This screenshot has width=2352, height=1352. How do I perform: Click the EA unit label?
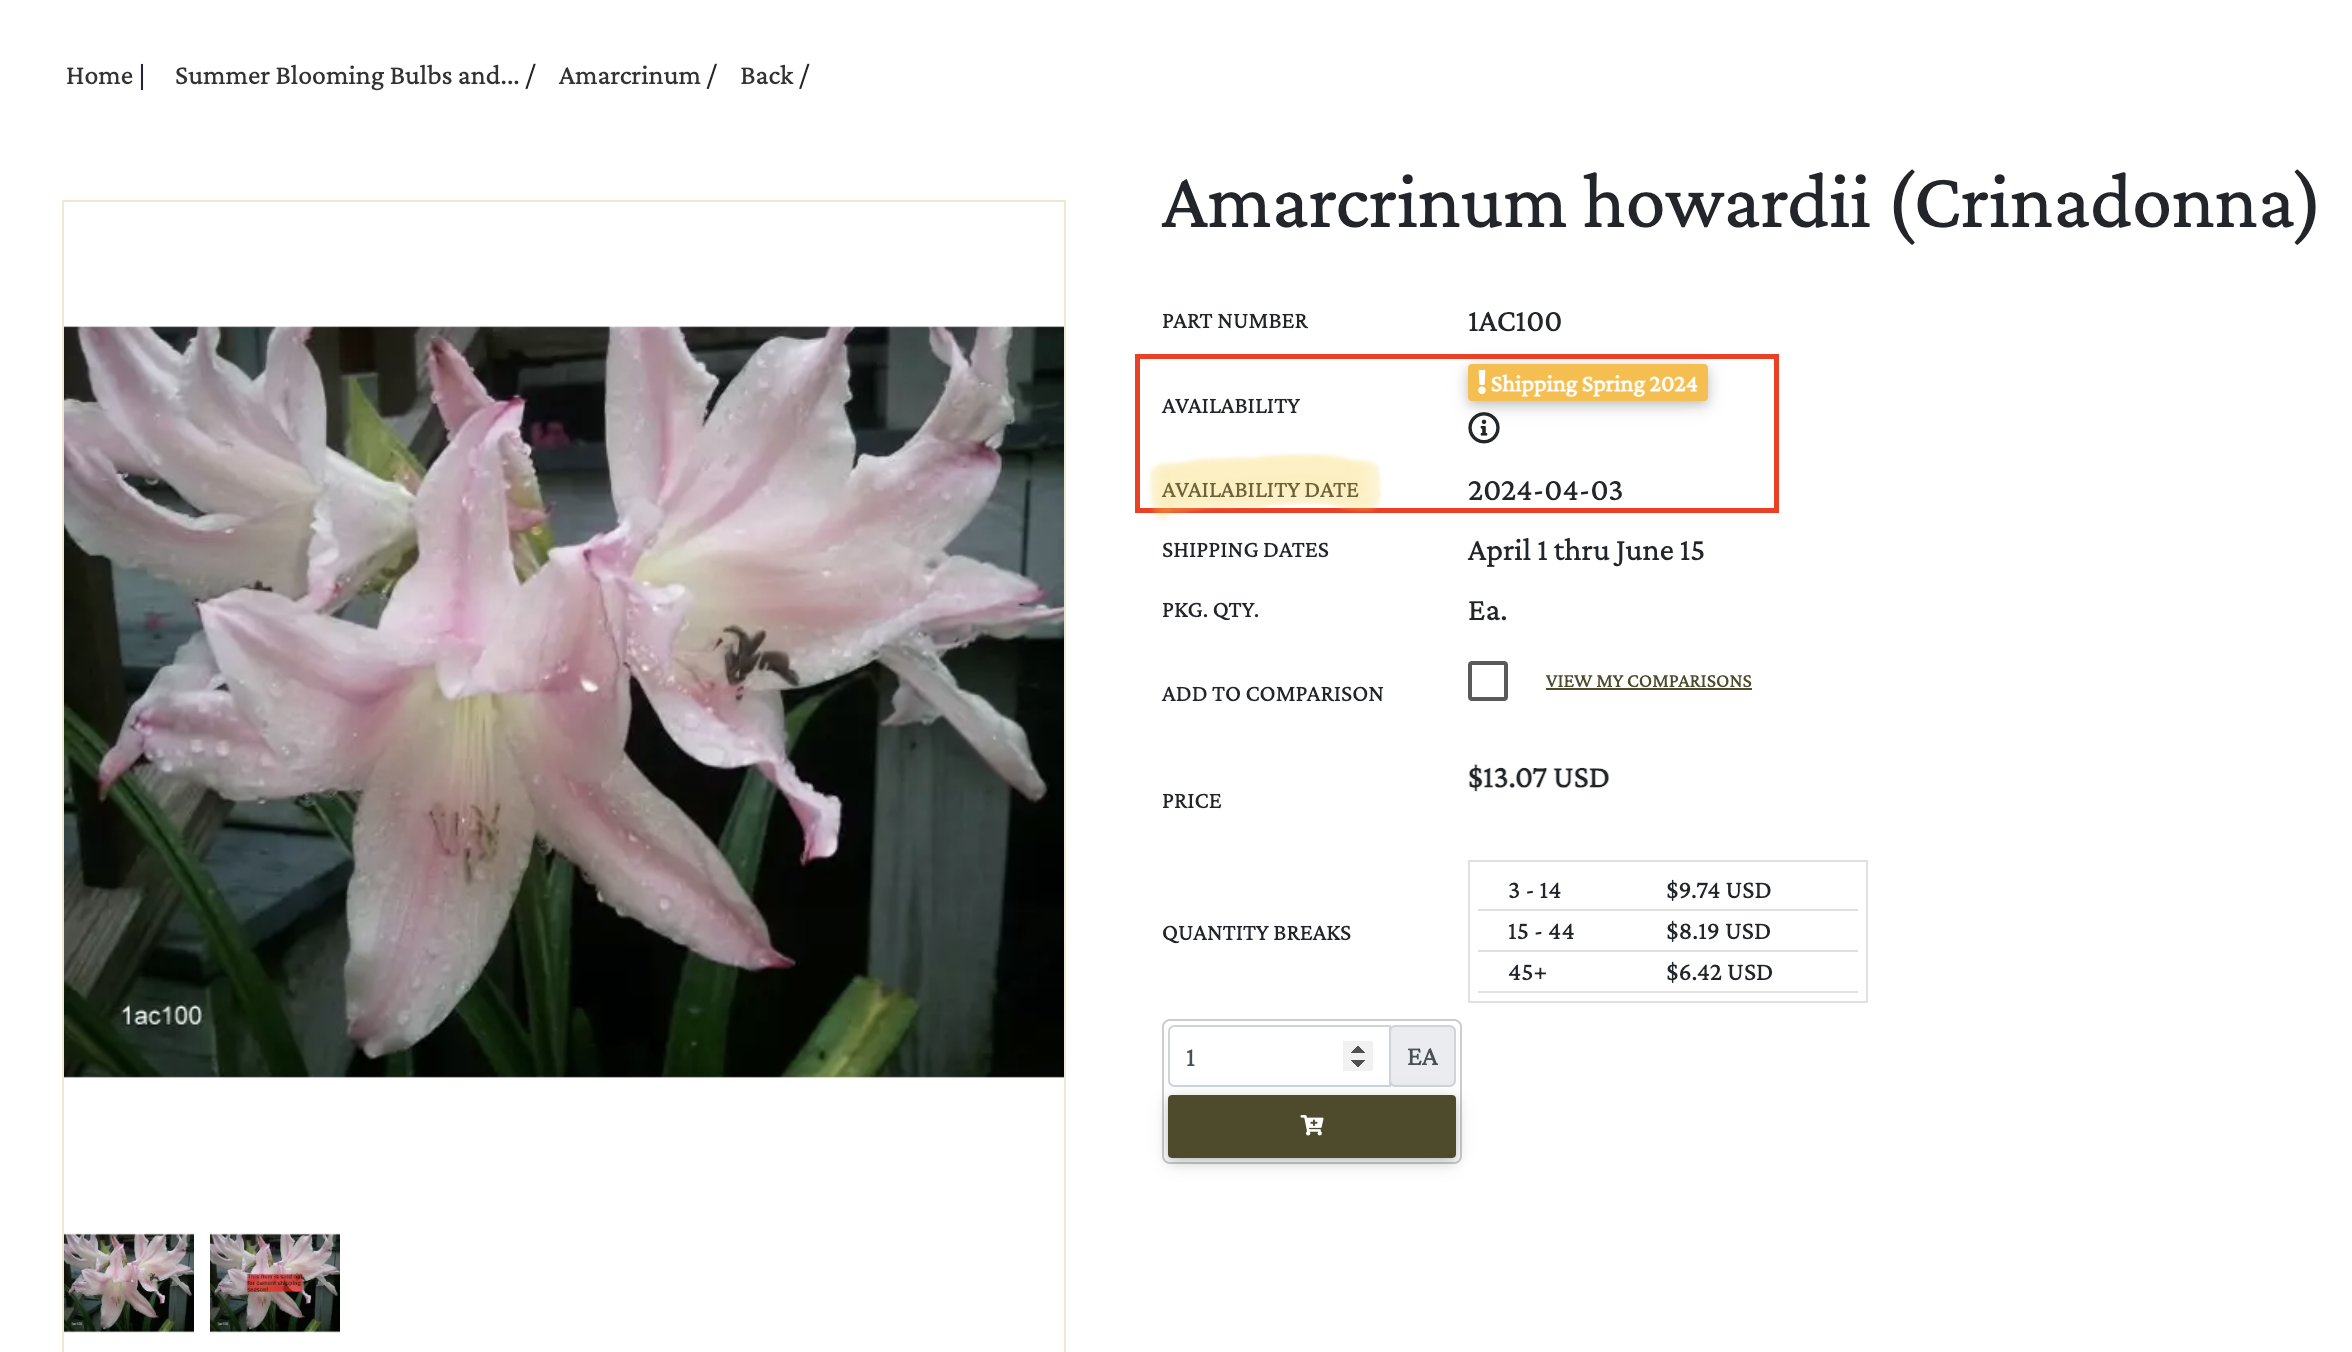click(1422, 1057)
